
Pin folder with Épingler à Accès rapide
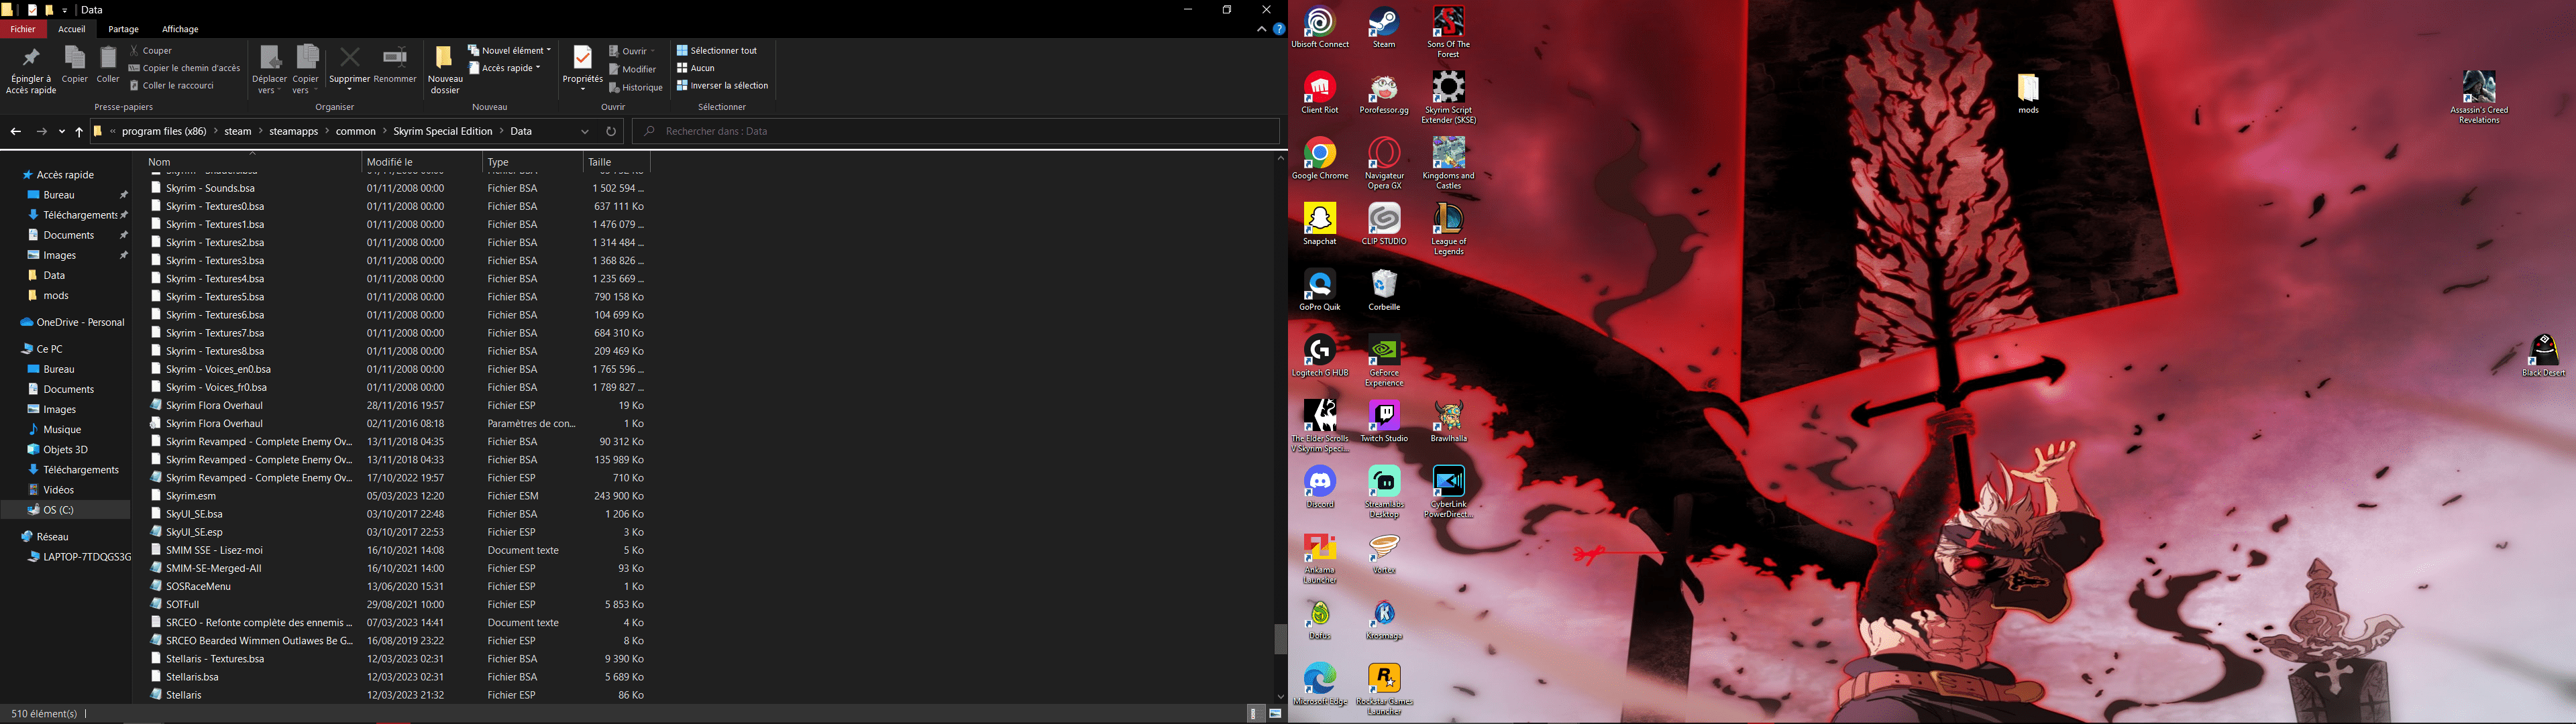point(31,70)
